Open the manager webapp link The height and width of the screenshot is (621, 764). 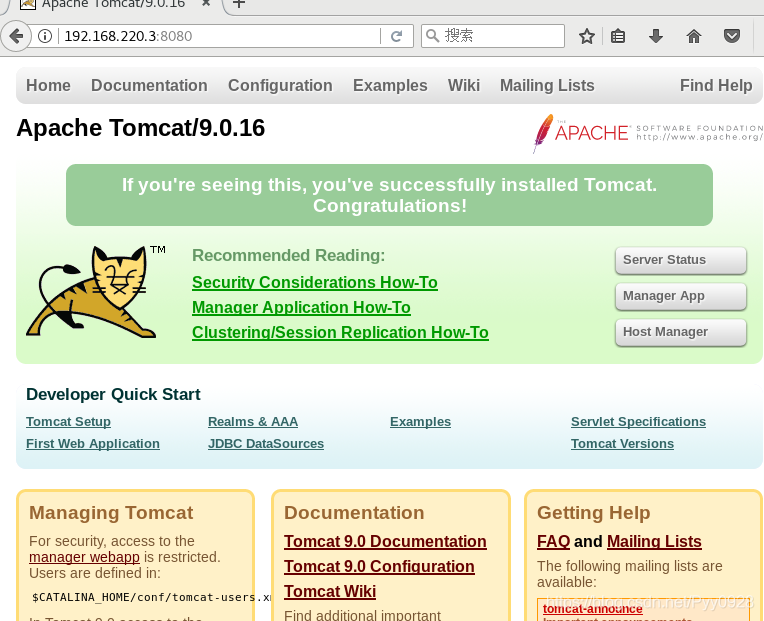[84, 557]
